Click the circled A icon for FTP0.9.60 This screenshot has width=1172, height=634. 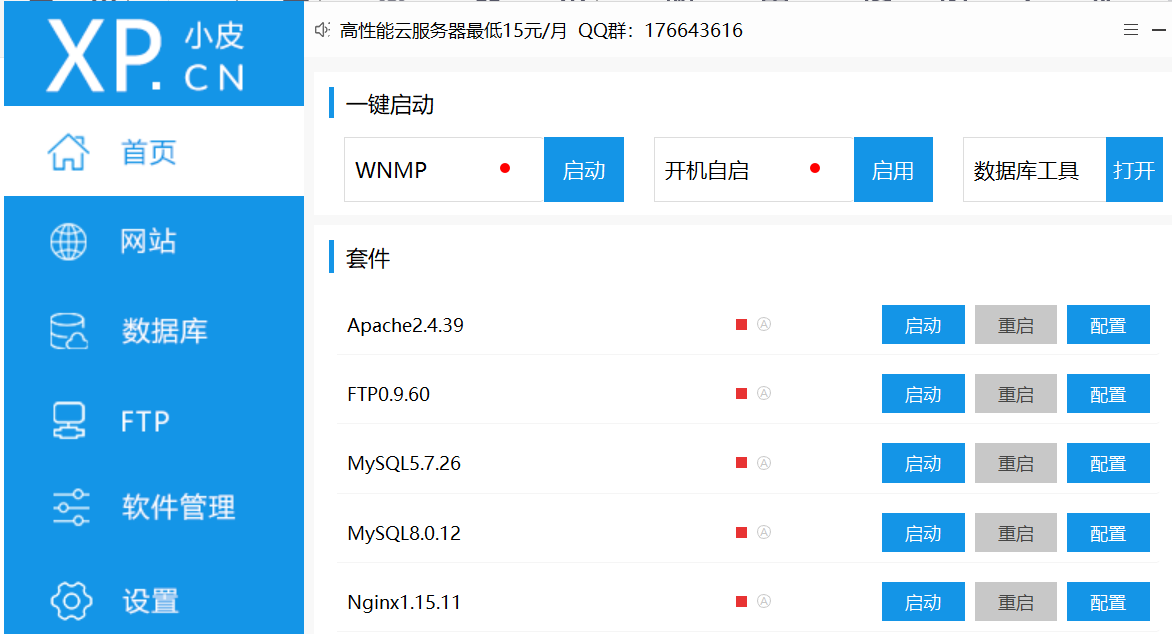pos(764,393)
